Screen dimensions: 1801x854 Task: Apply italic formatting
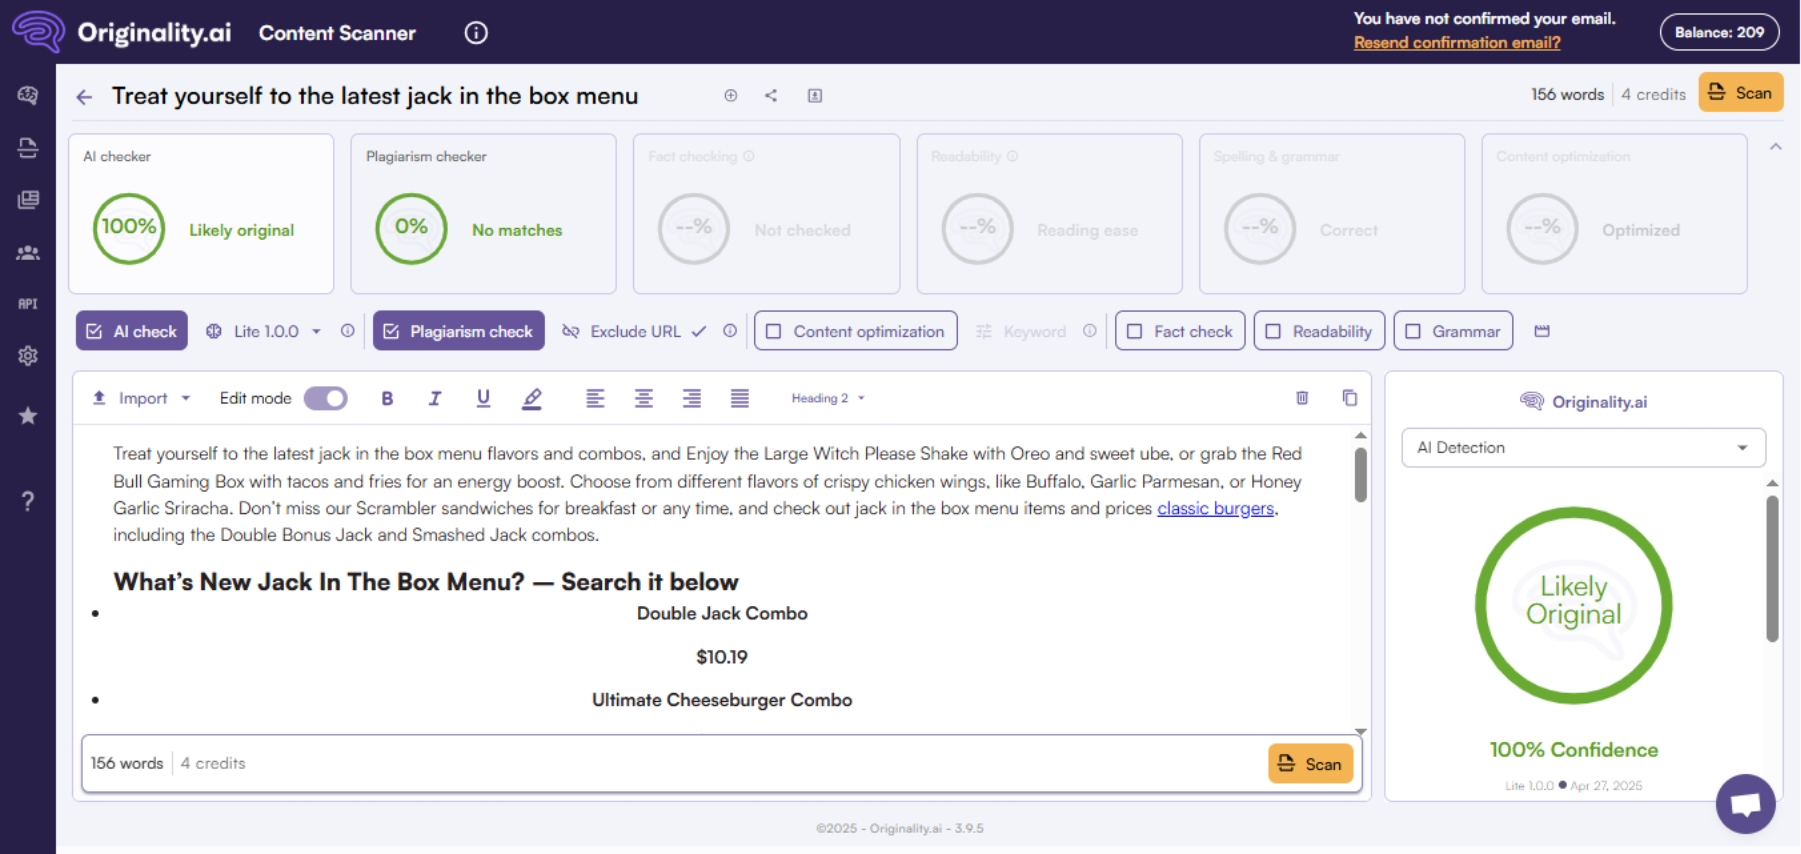coord(435,398)
